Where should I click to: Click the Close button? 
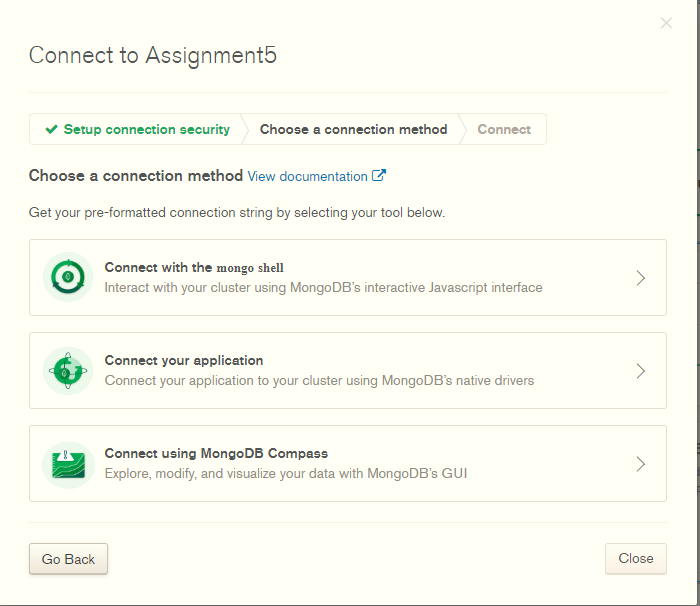click(636, 558)
